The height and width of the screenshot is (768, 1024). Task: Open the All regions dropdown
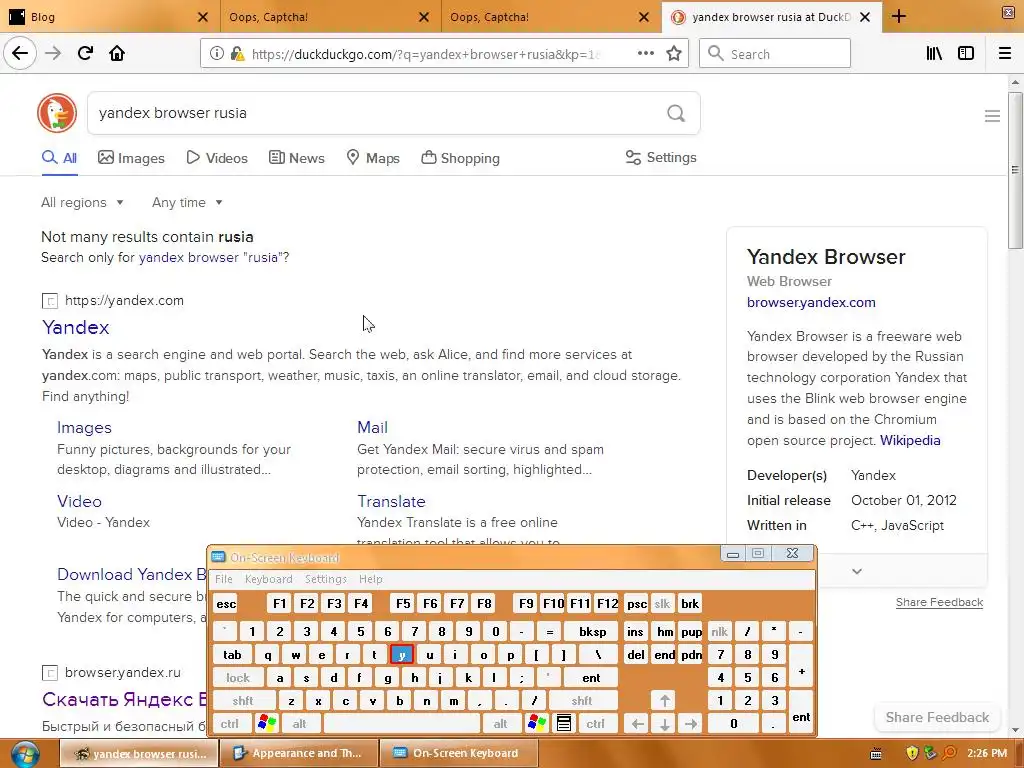(82, 202)
